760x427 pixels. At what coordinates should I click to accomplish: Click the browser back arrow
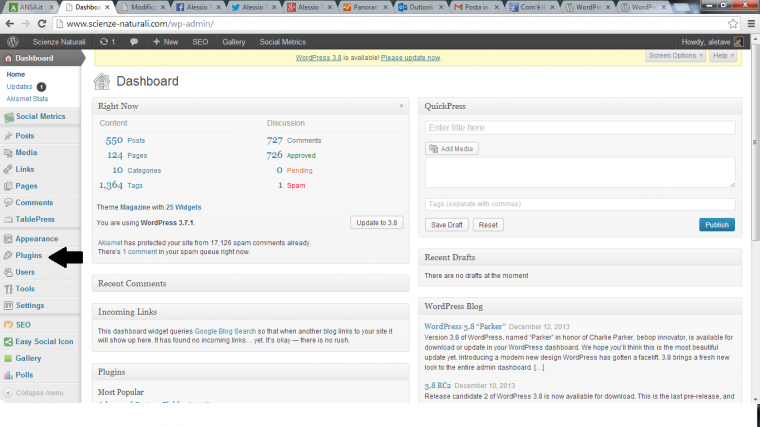[10, 23]
